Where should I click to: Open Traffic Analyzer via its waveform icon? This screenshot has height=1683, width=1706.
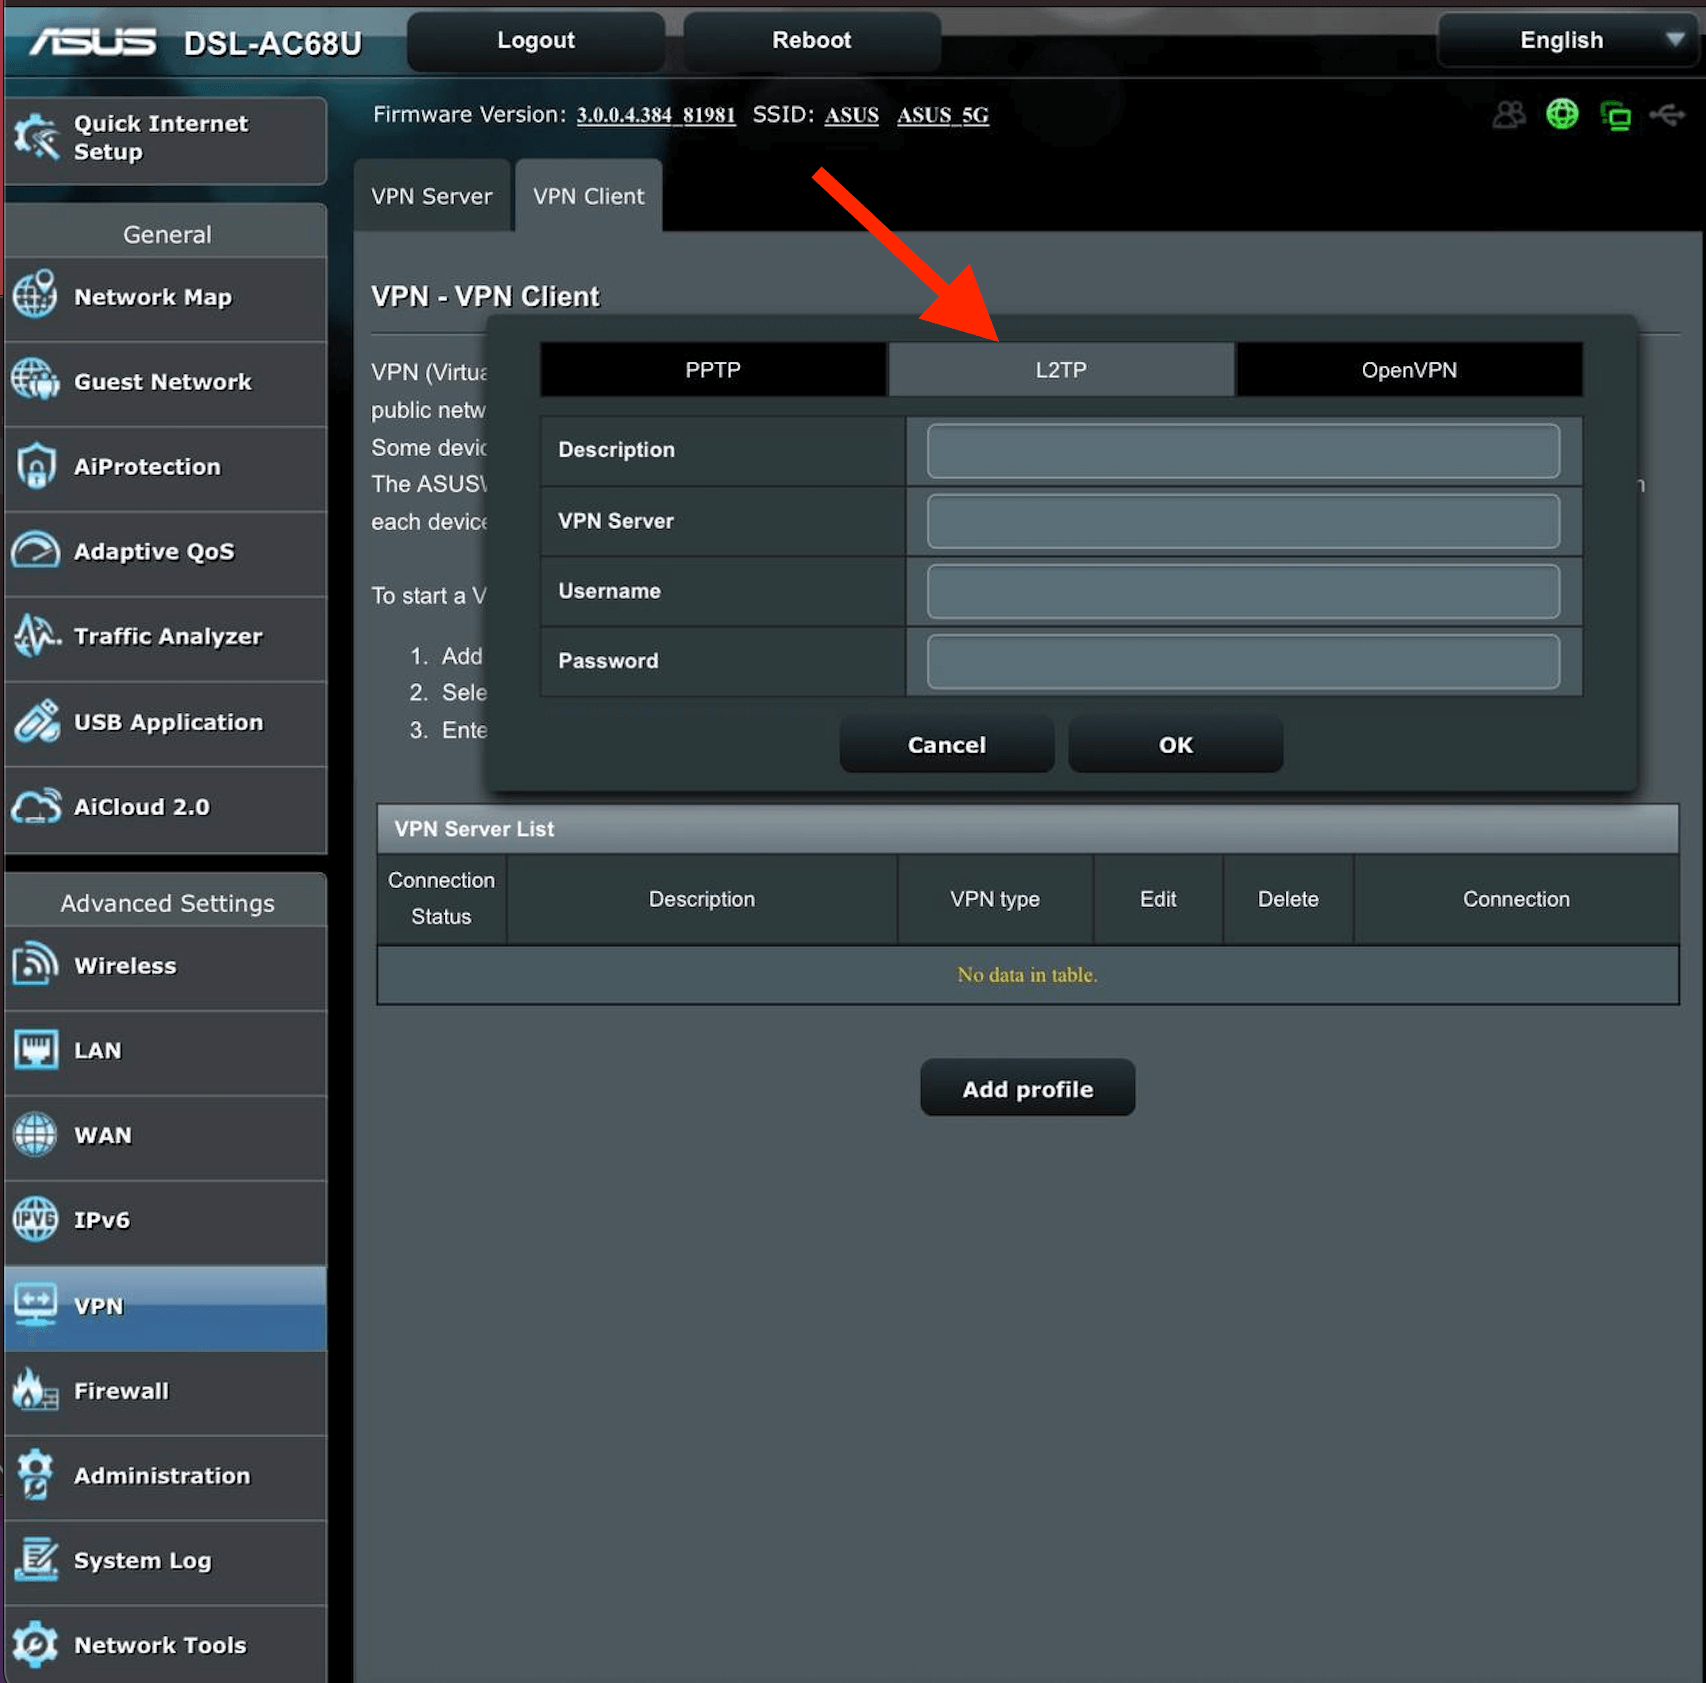pyautogui.click(x=36, y=636)
